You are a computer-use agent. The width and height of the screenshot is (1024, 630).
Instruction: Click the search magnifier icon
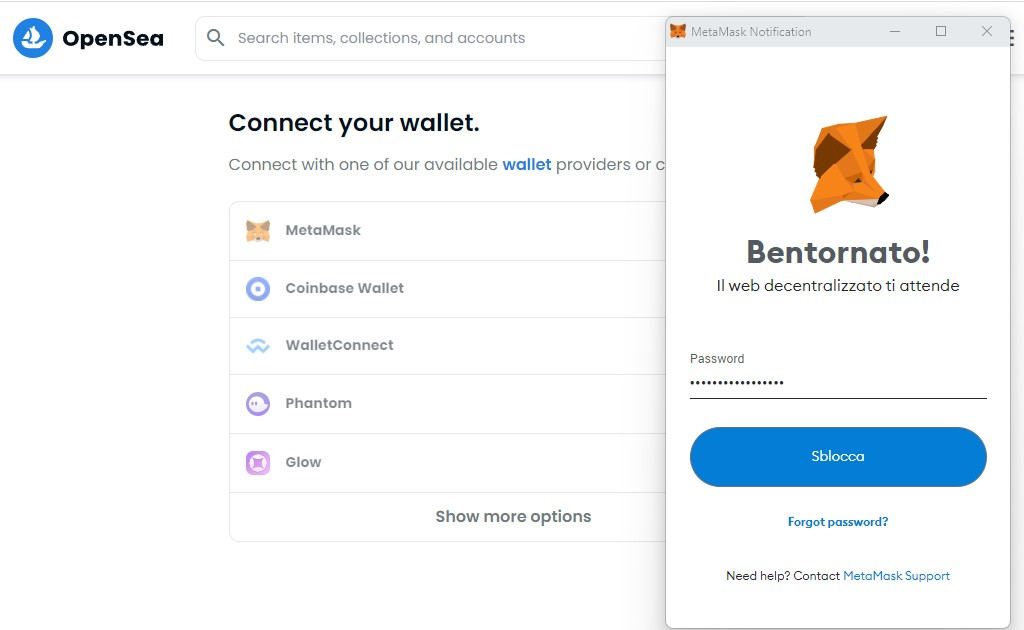tap(216, 38)
